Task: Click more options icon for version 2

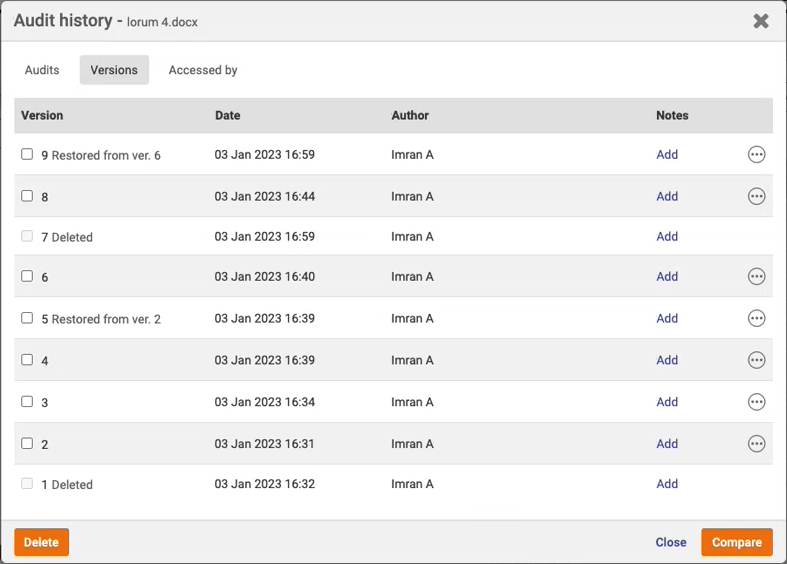Action: tap(756, 444)
